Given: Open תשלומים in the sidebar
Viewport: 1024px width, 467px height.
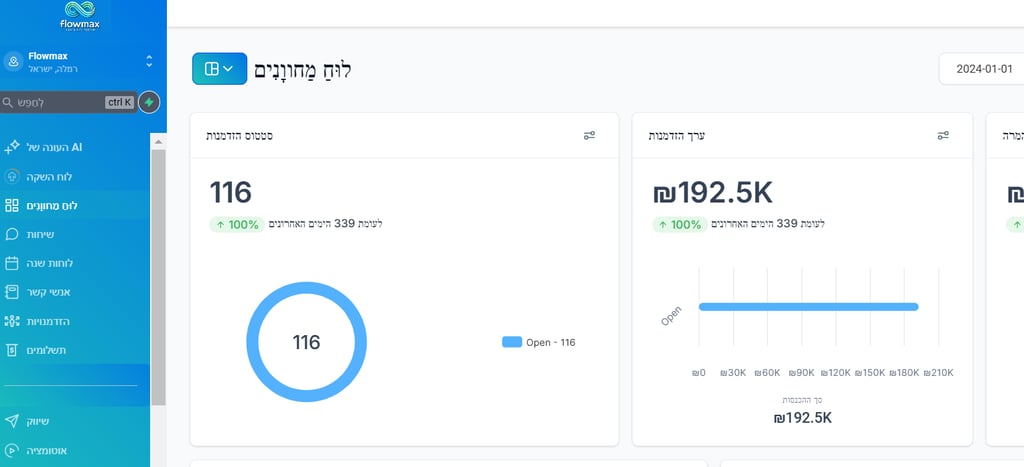Looking at the screenshot, I should [46, 350].
